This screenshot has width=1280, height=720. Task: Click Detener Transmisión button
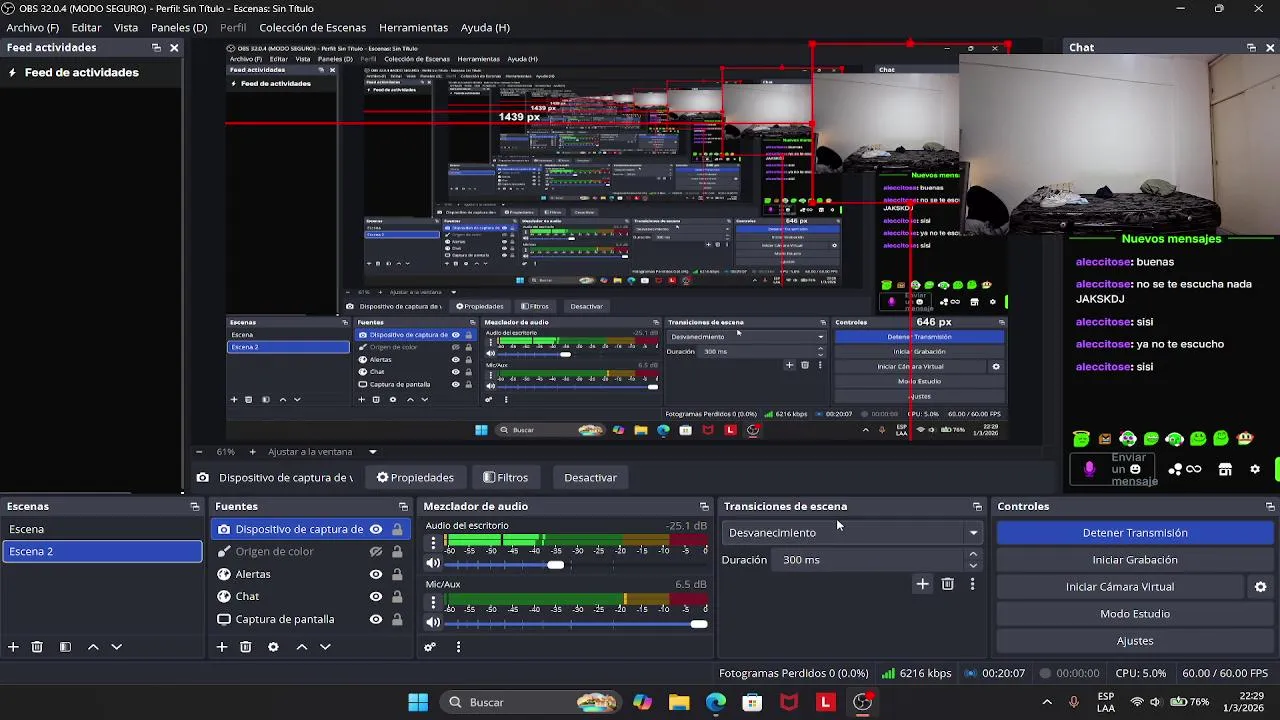1135,533
